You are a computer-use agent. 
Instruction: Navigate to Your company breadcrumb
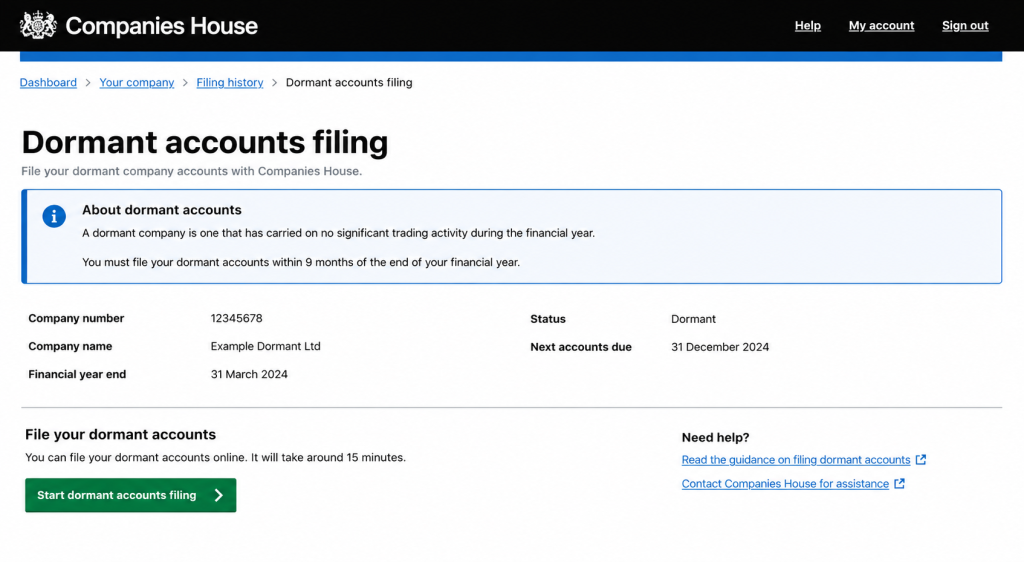click(x=136, y=82)
